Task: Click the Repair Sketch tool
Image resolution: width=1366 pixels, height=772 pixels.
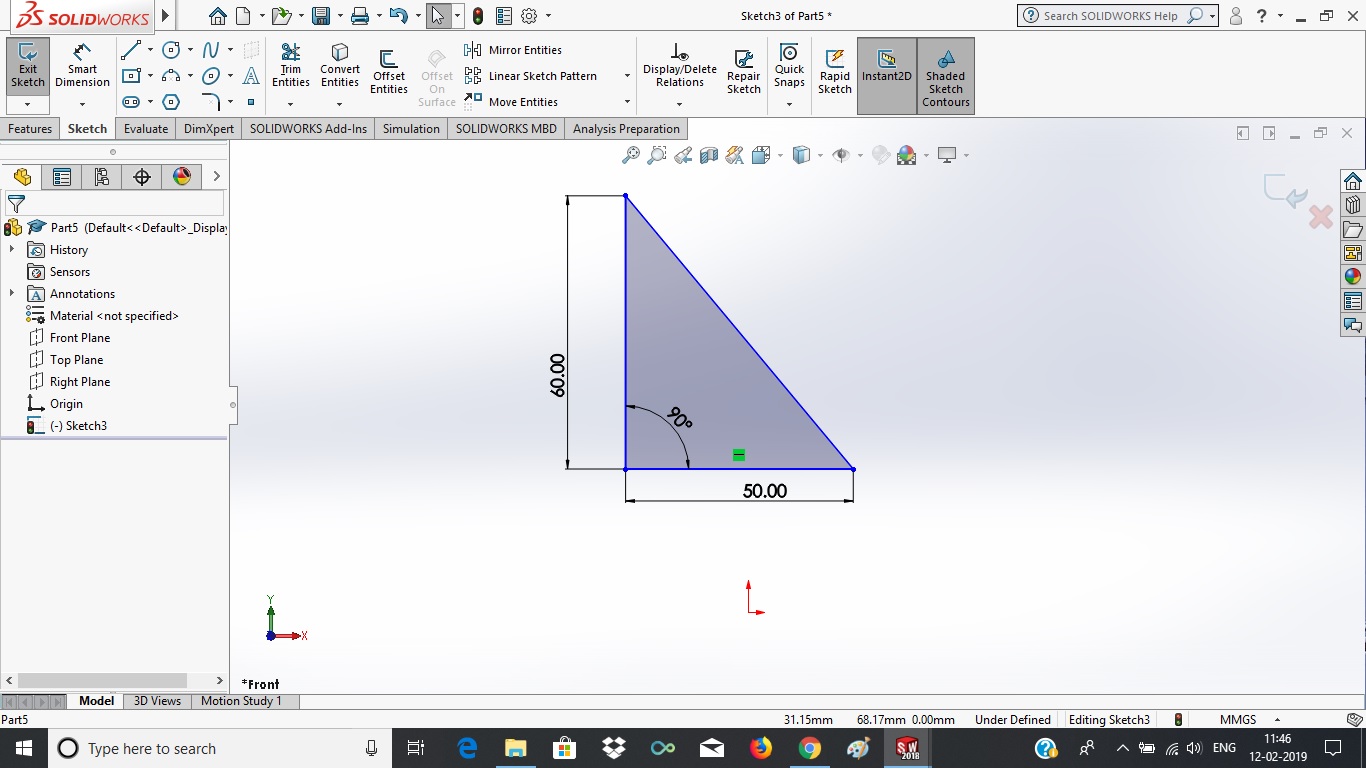Action: click(x=744, y=72)
